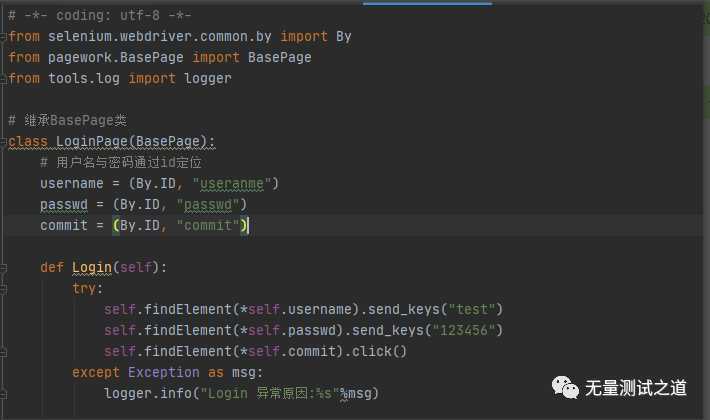Click the 'try' keyword
The height and width of the screenshot is (420, 710).
point(84,288)
